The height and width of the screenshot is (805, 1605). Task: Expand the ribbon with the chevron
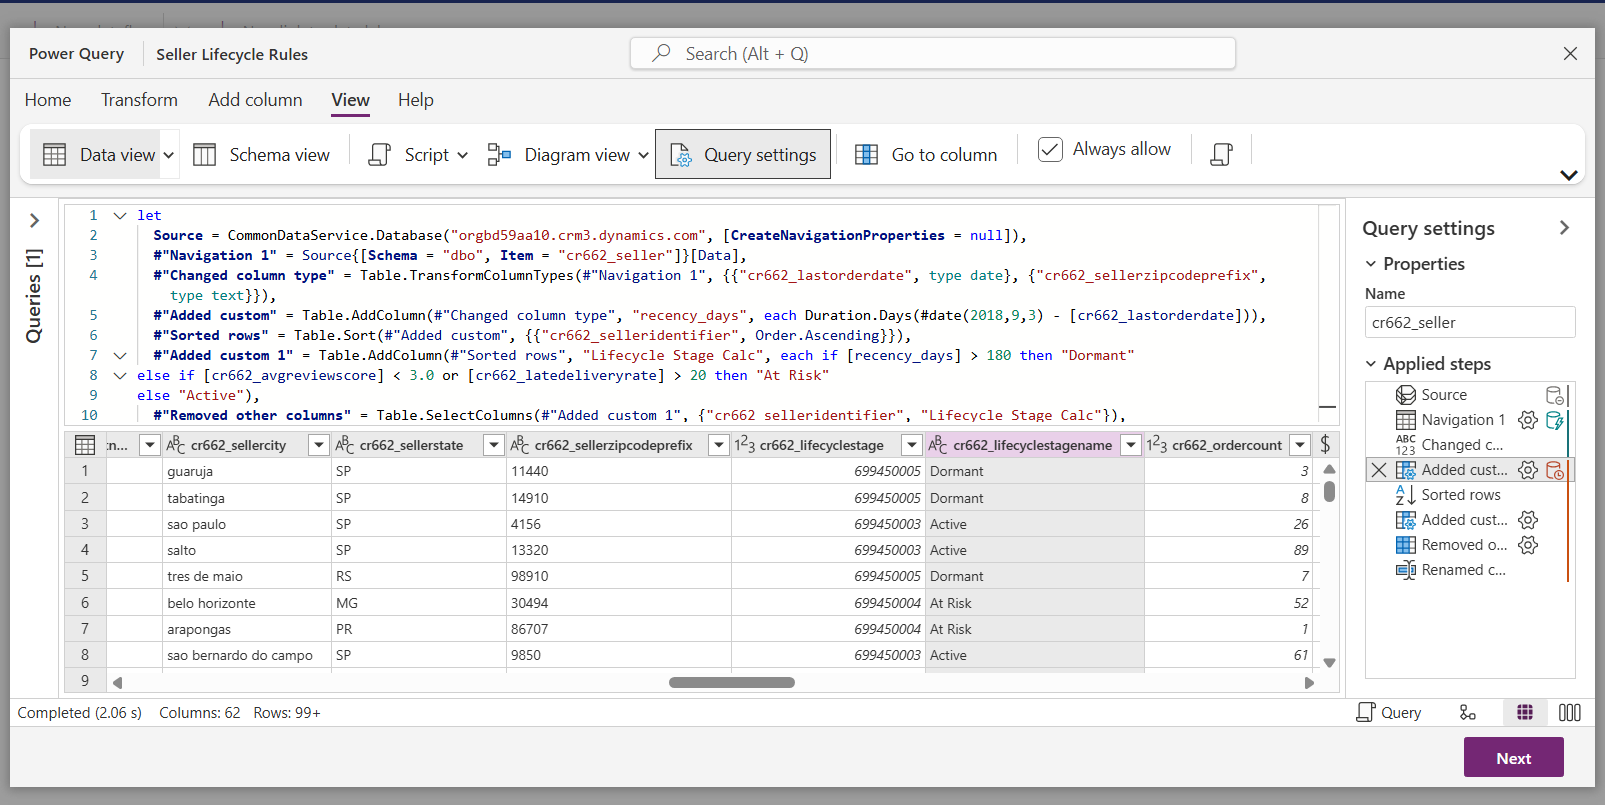[x=1569, y=175]
